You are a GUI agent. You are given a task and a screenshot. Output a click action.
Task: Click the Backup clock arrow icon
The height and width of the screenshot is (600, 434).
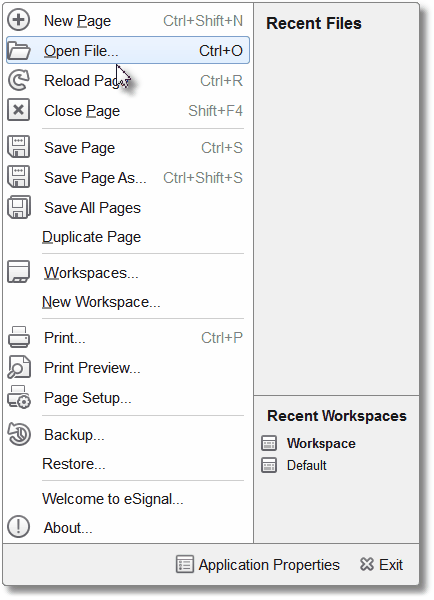point(18,435)
